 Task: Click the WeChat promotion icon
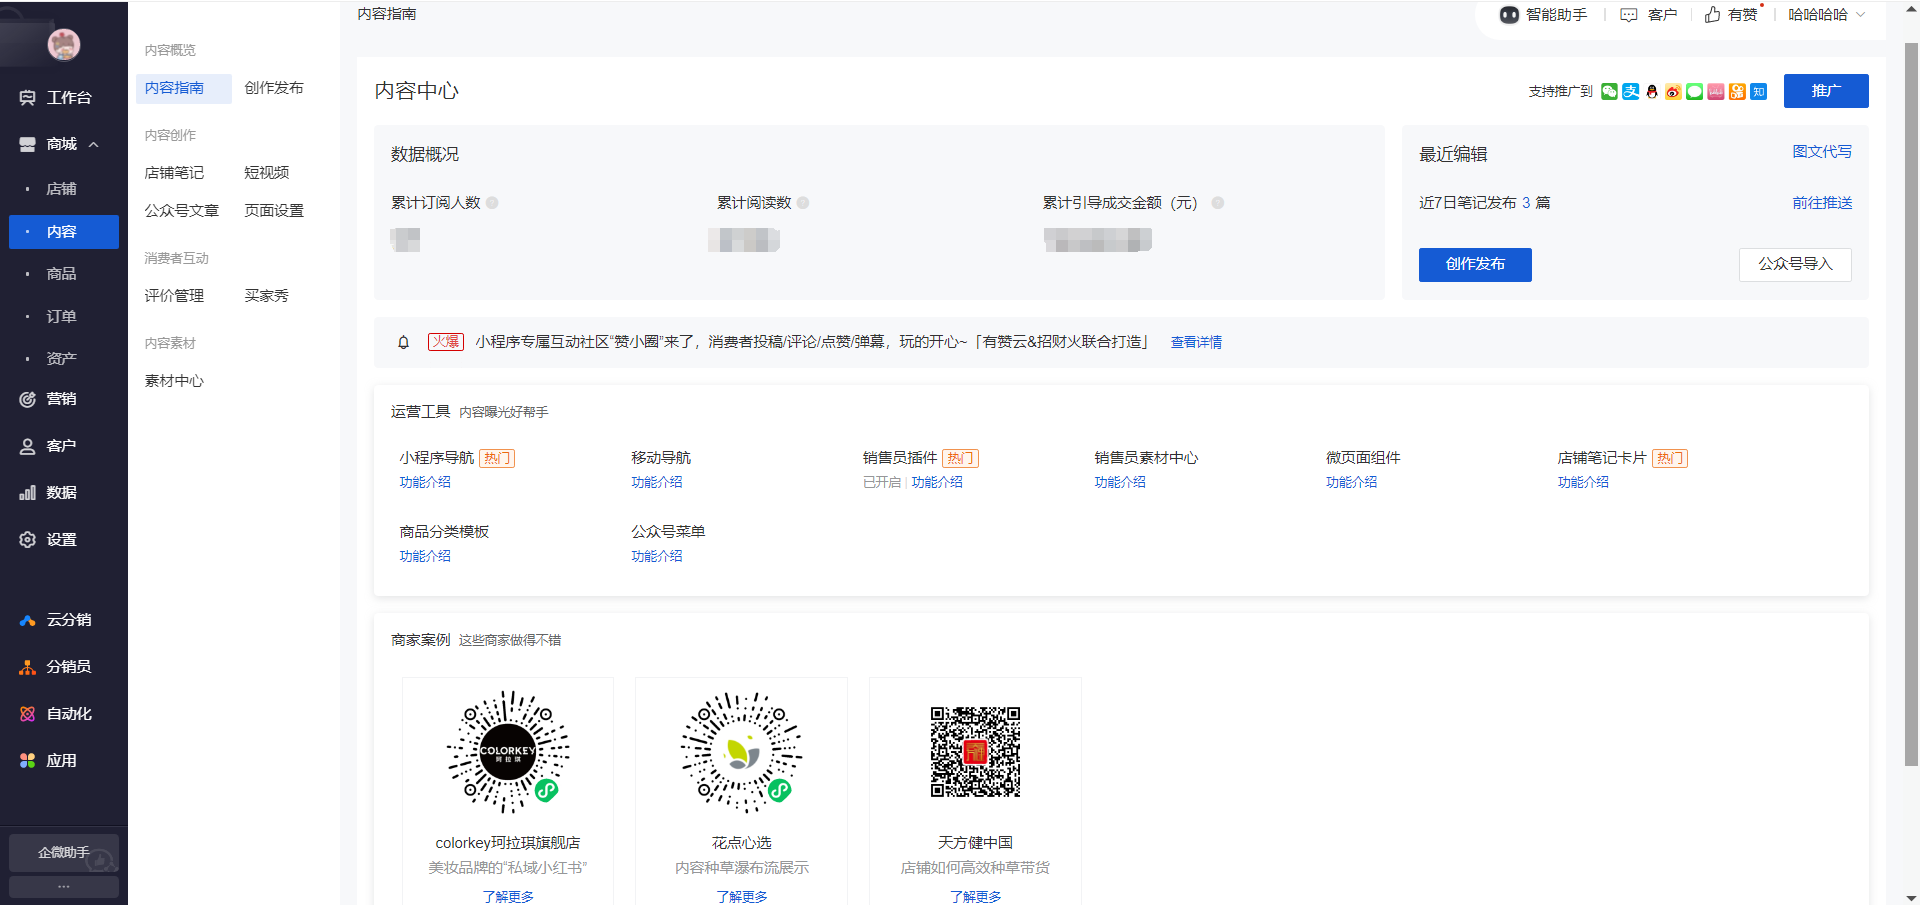click(1609, 91)
